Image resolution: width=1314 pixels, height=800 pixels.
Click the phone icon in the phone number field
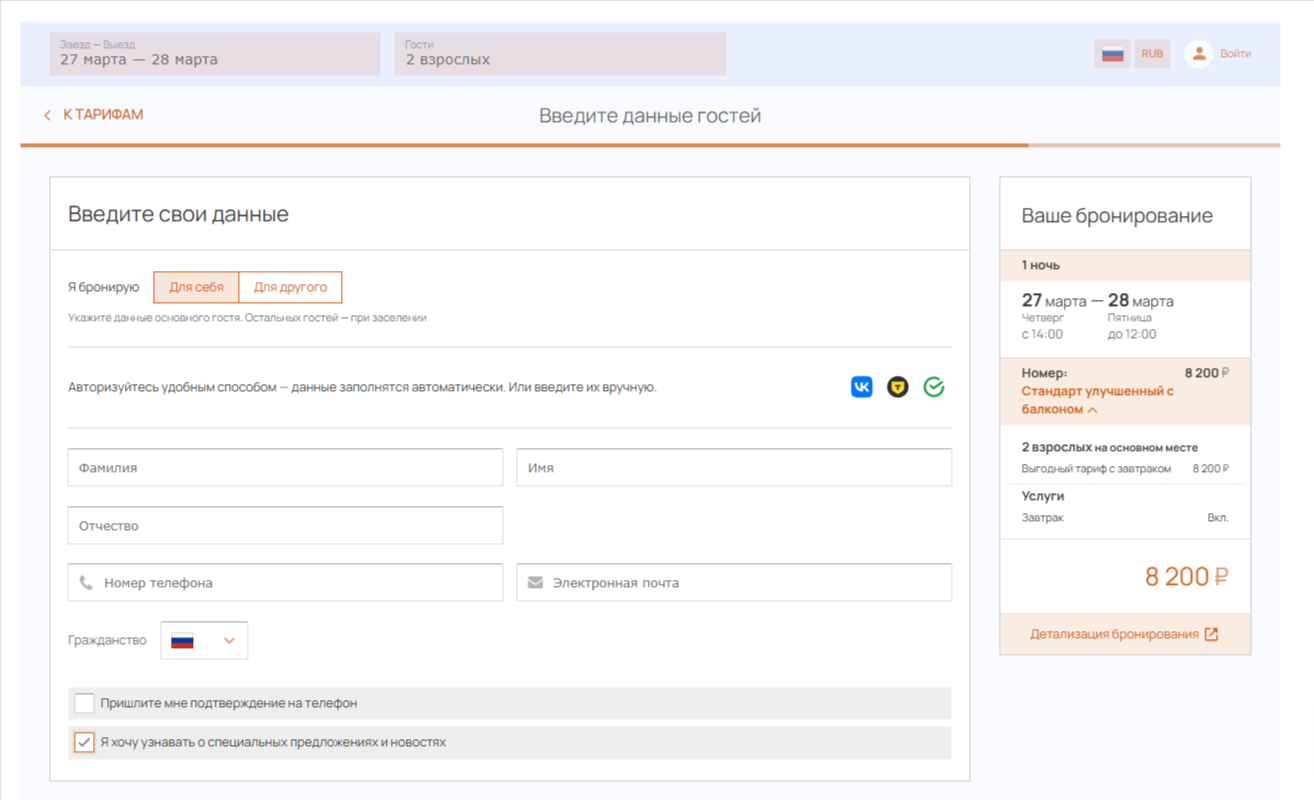(x=86, y=583)
